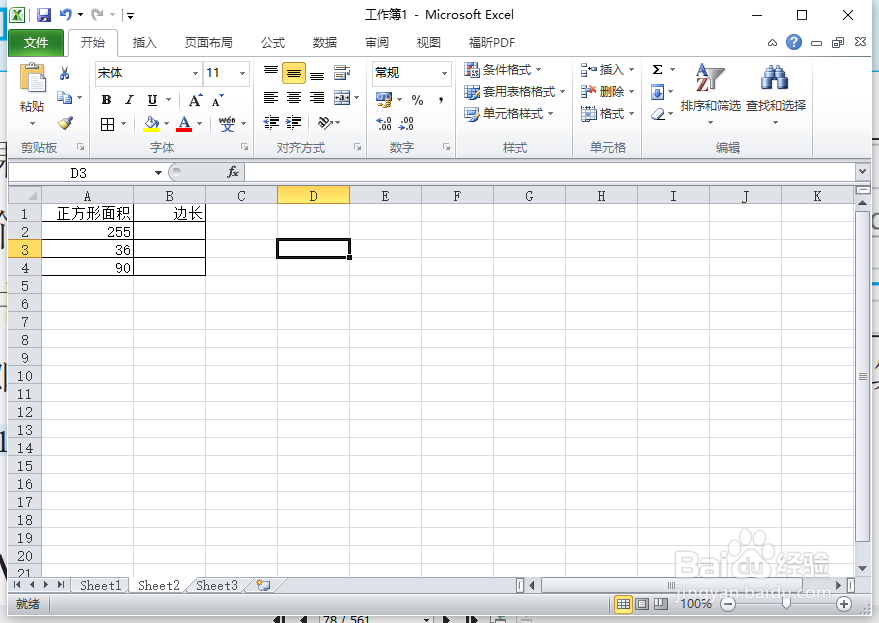The height and width of the screenshot is (623, 879).
Task: Open the Name Box dropdown arrow
Action: tap(158, 173)
